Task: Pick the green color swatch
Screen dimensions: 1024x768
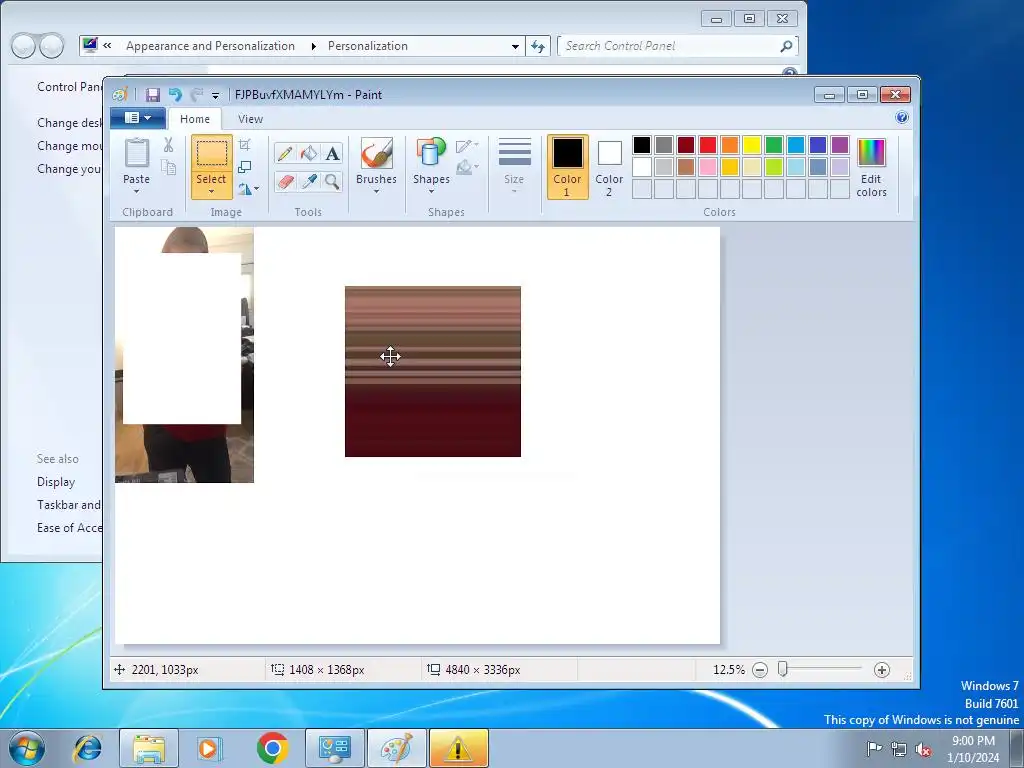Action: (774, 144)
